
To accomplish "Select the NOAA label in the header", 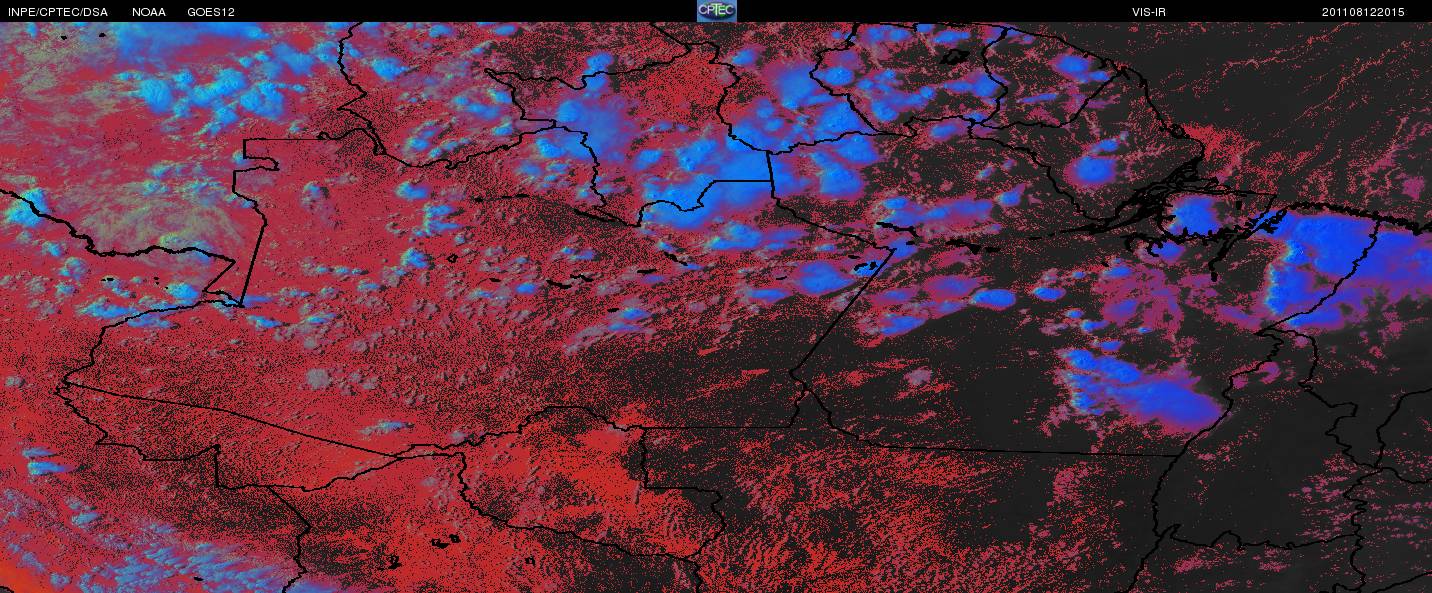I will [149, 12].
